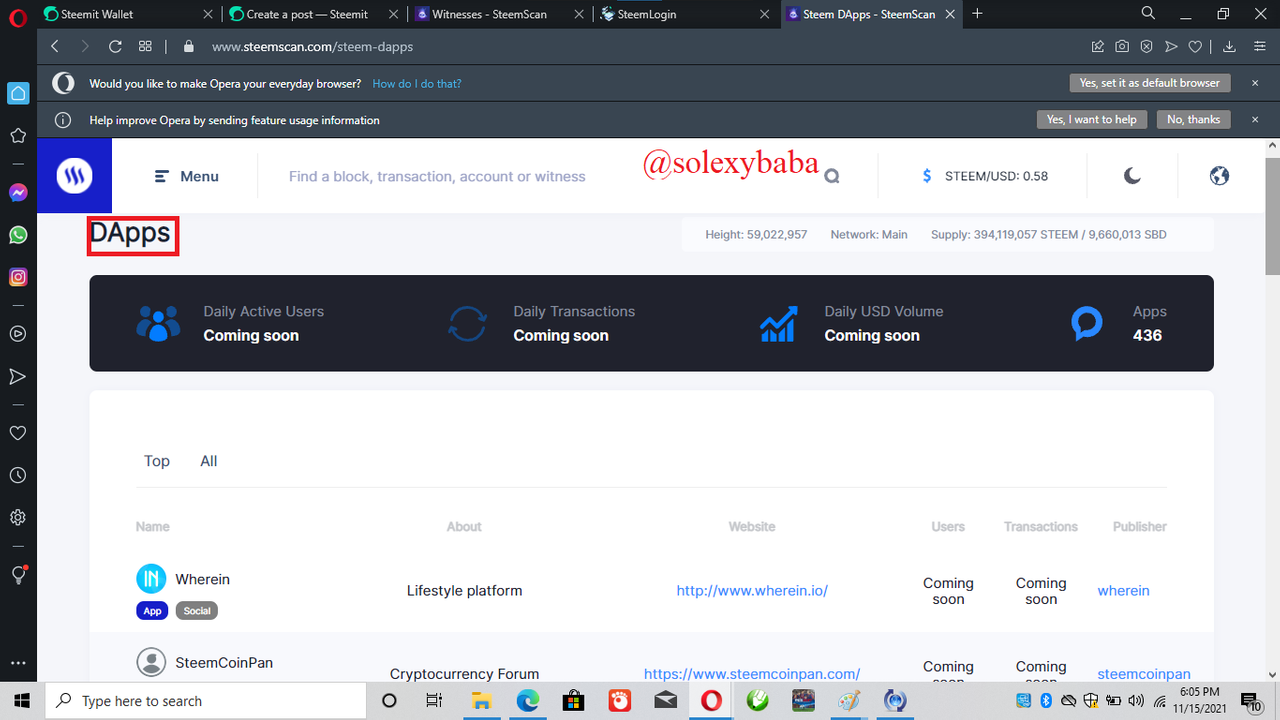This screenshot has height=720, width=1280.
Task: Click the Wherein app name
Action: pyautogui.click(x=202, y=579)
